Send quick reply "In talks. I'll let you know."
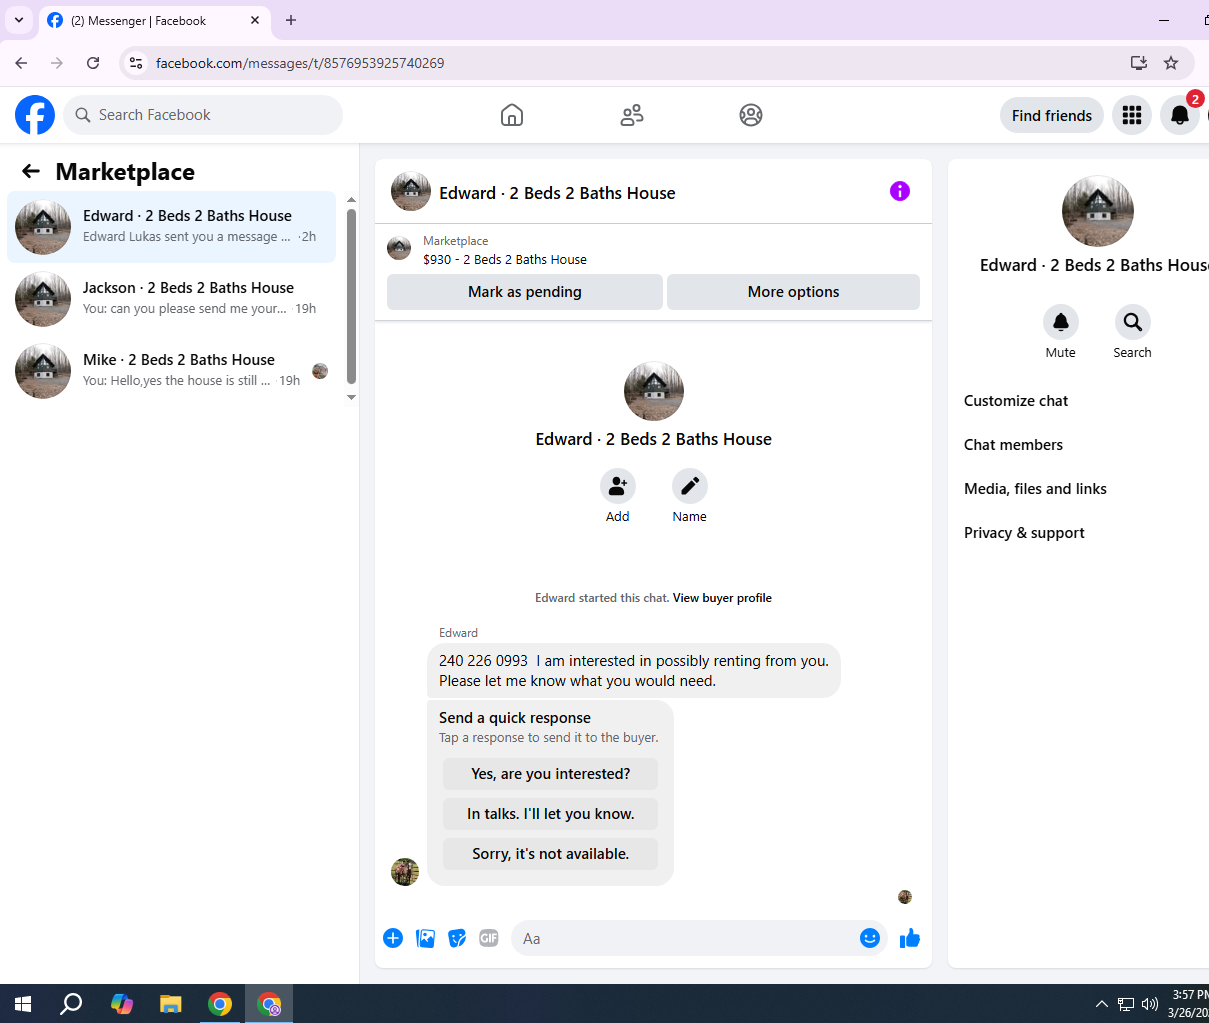The width and height of the screenshot is (1209, 1023). 551,814
